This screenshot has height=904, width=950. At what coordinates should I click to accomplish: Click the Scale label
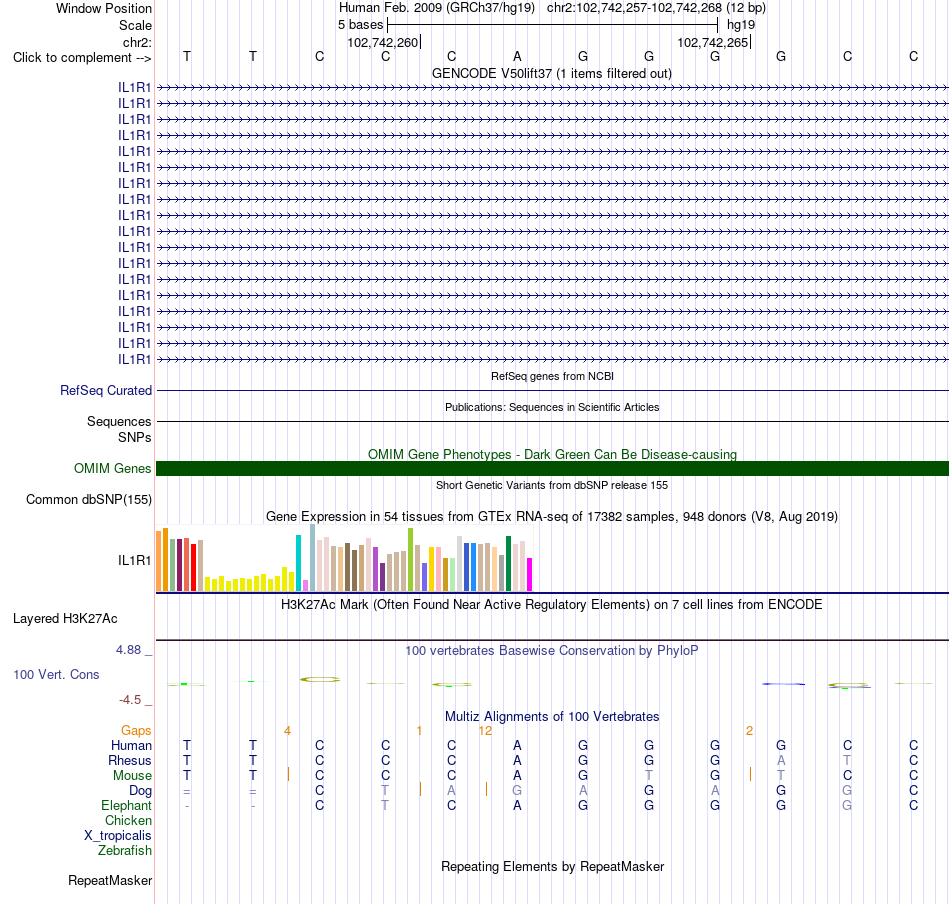point(135,25)
